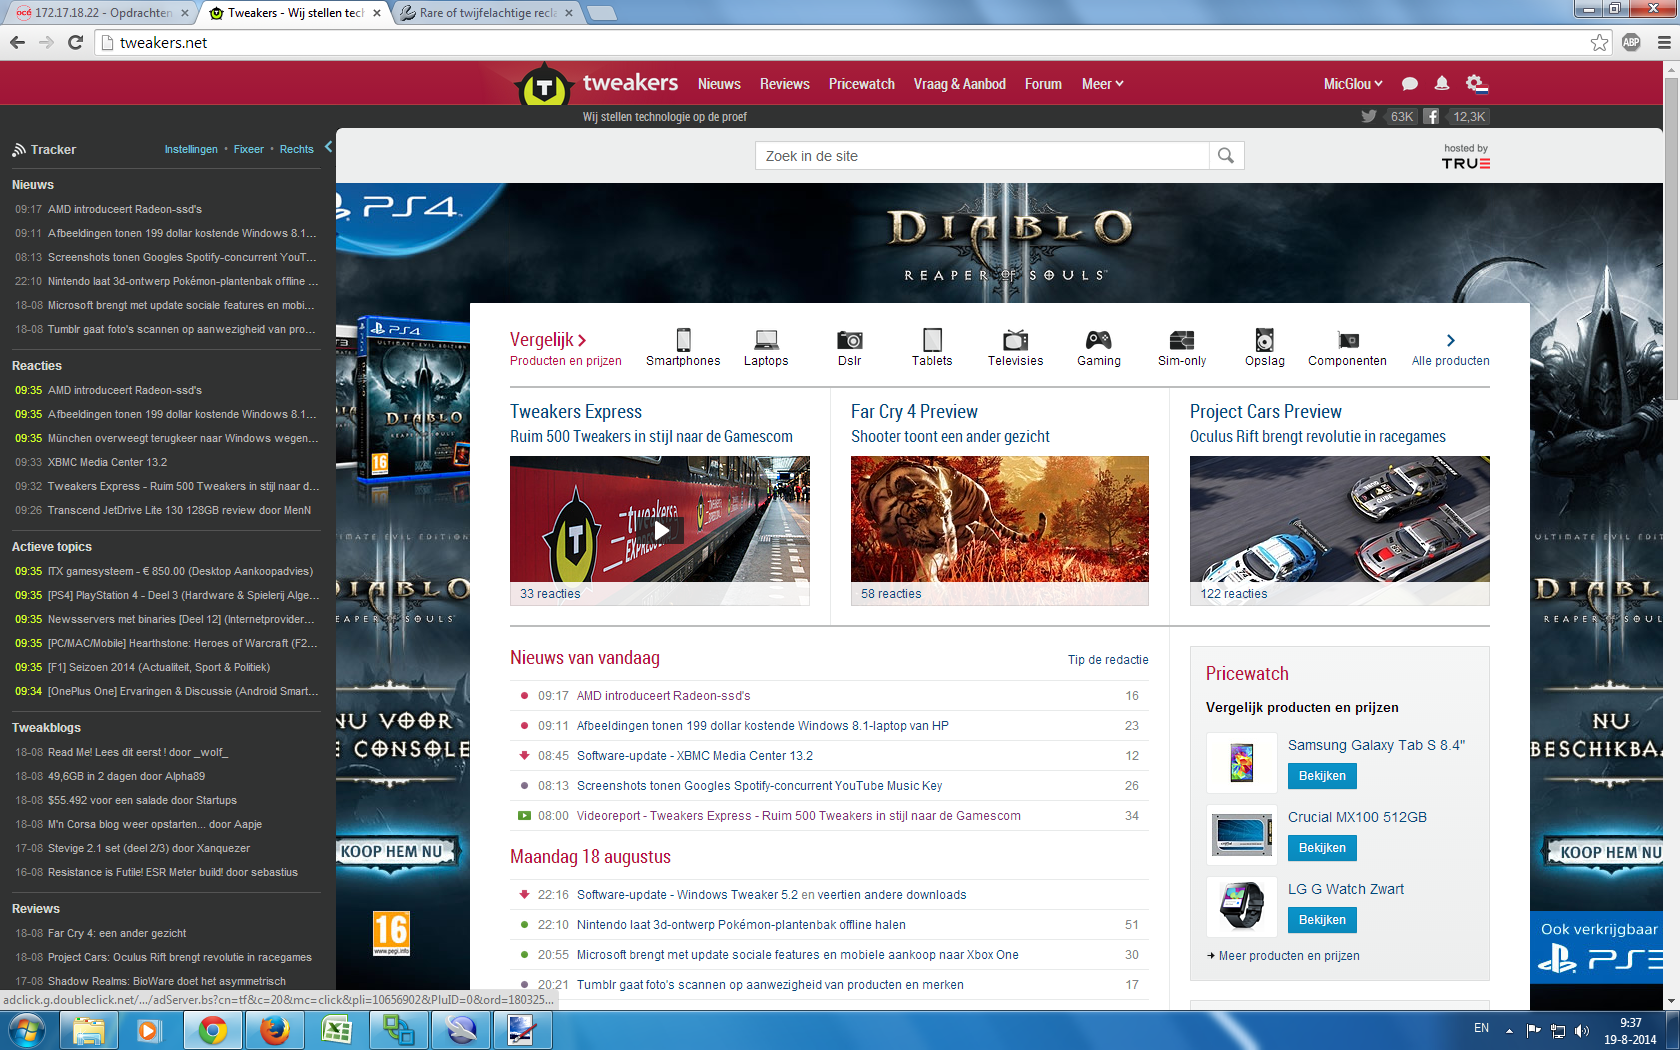1680x1050 pixels.
Task: Open the Adblock Plus extension icon
Action: tap(1631, 42)
